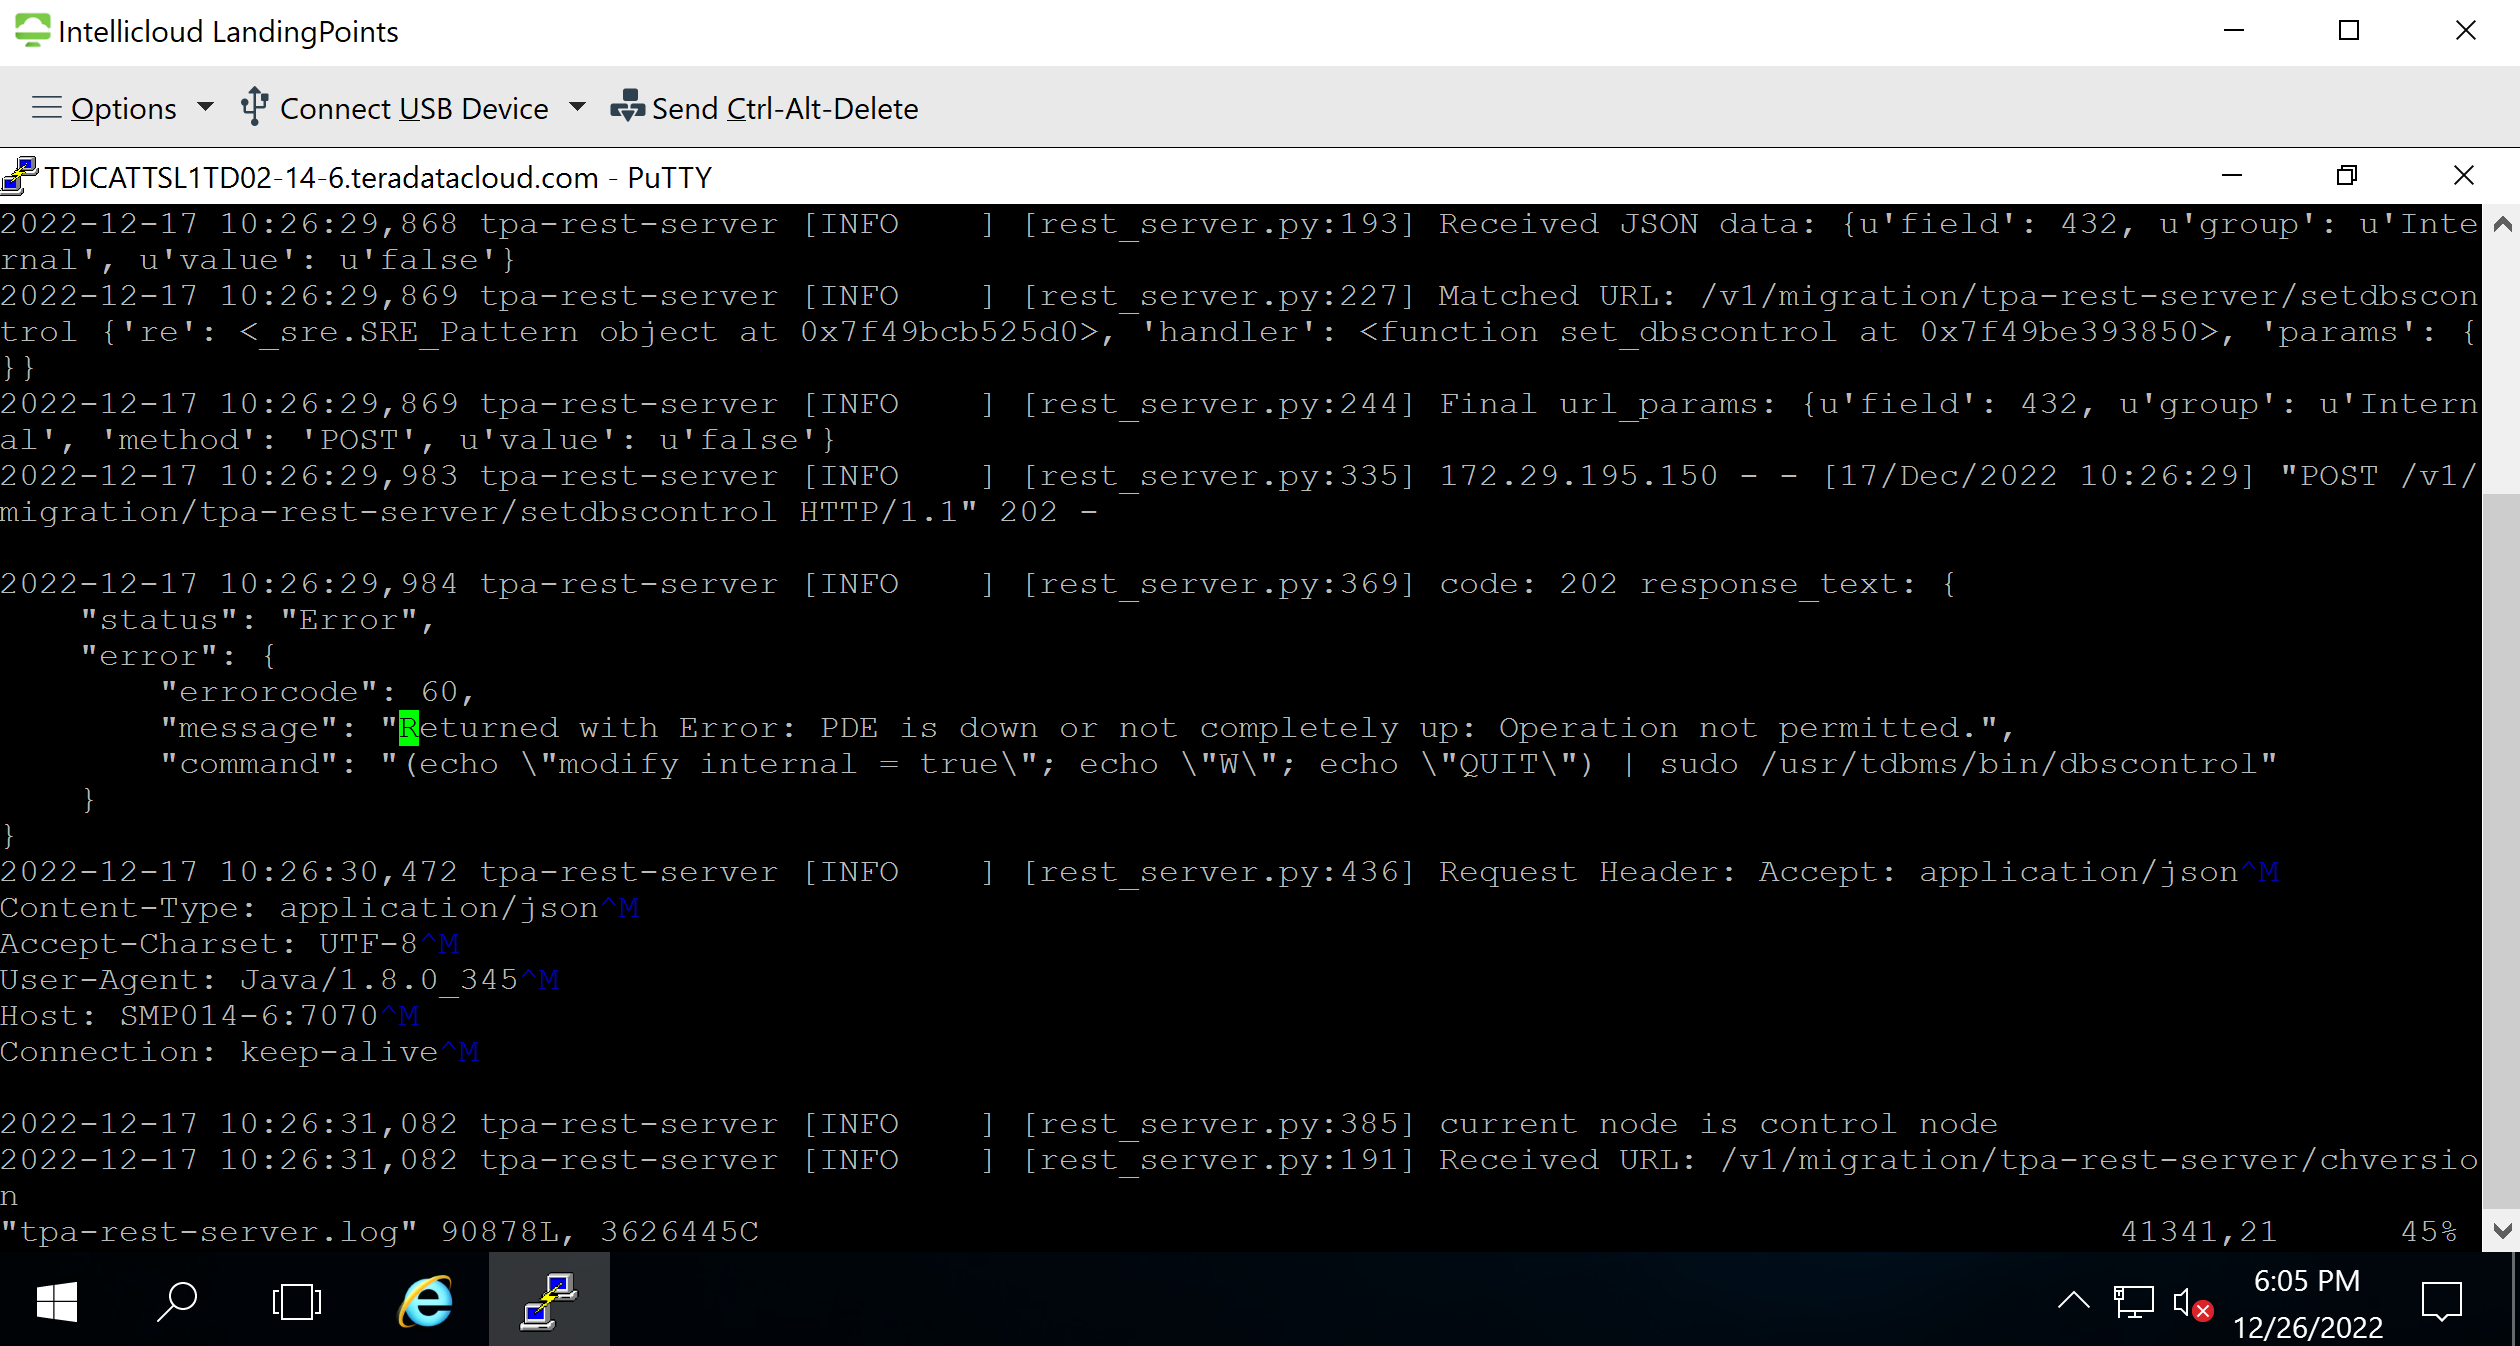Image resolution: width=2520 pixels, height=1346 pixels.
Task: Click '[rest_server.py:227]' in the log
Action: tap(1218, 296)
